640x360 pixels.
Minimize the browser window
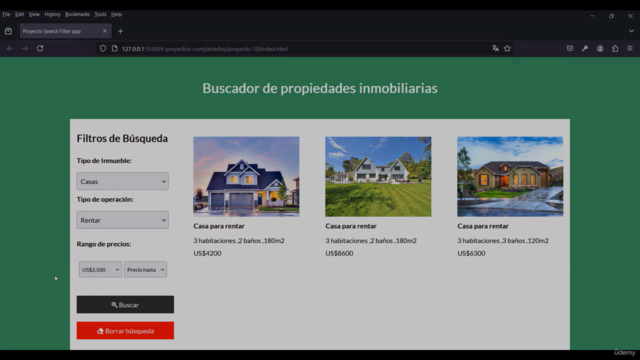coord(592,16)
